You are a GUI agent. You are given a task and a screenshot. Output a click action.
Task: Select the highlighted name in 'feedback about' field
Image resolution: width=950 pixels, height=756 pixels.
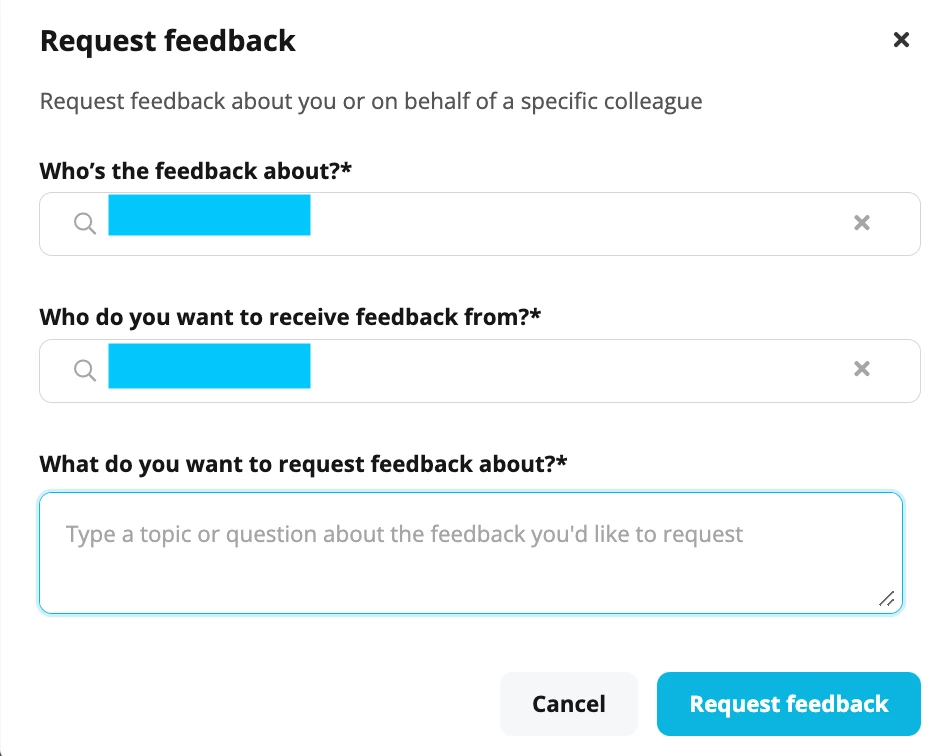(x=209, y=215)
